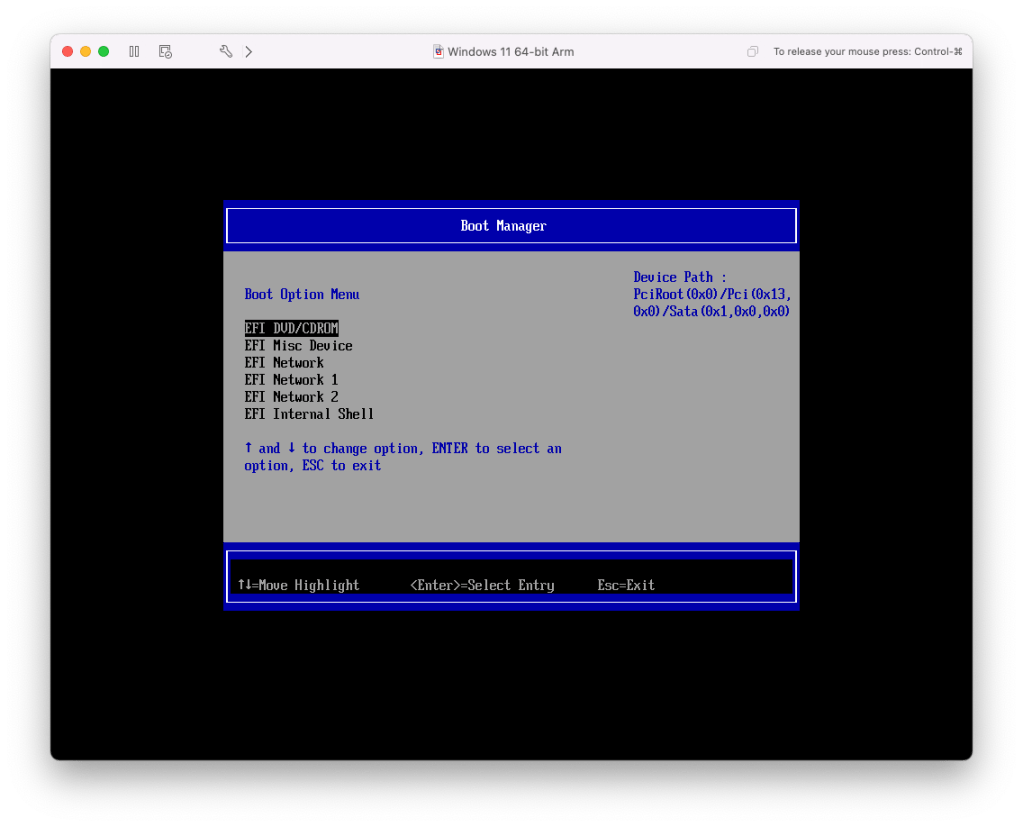The width and height of the screenshot is (1023, 827).
Task: Open the snapshots icon in toolbar
Action: coord(165,51)
